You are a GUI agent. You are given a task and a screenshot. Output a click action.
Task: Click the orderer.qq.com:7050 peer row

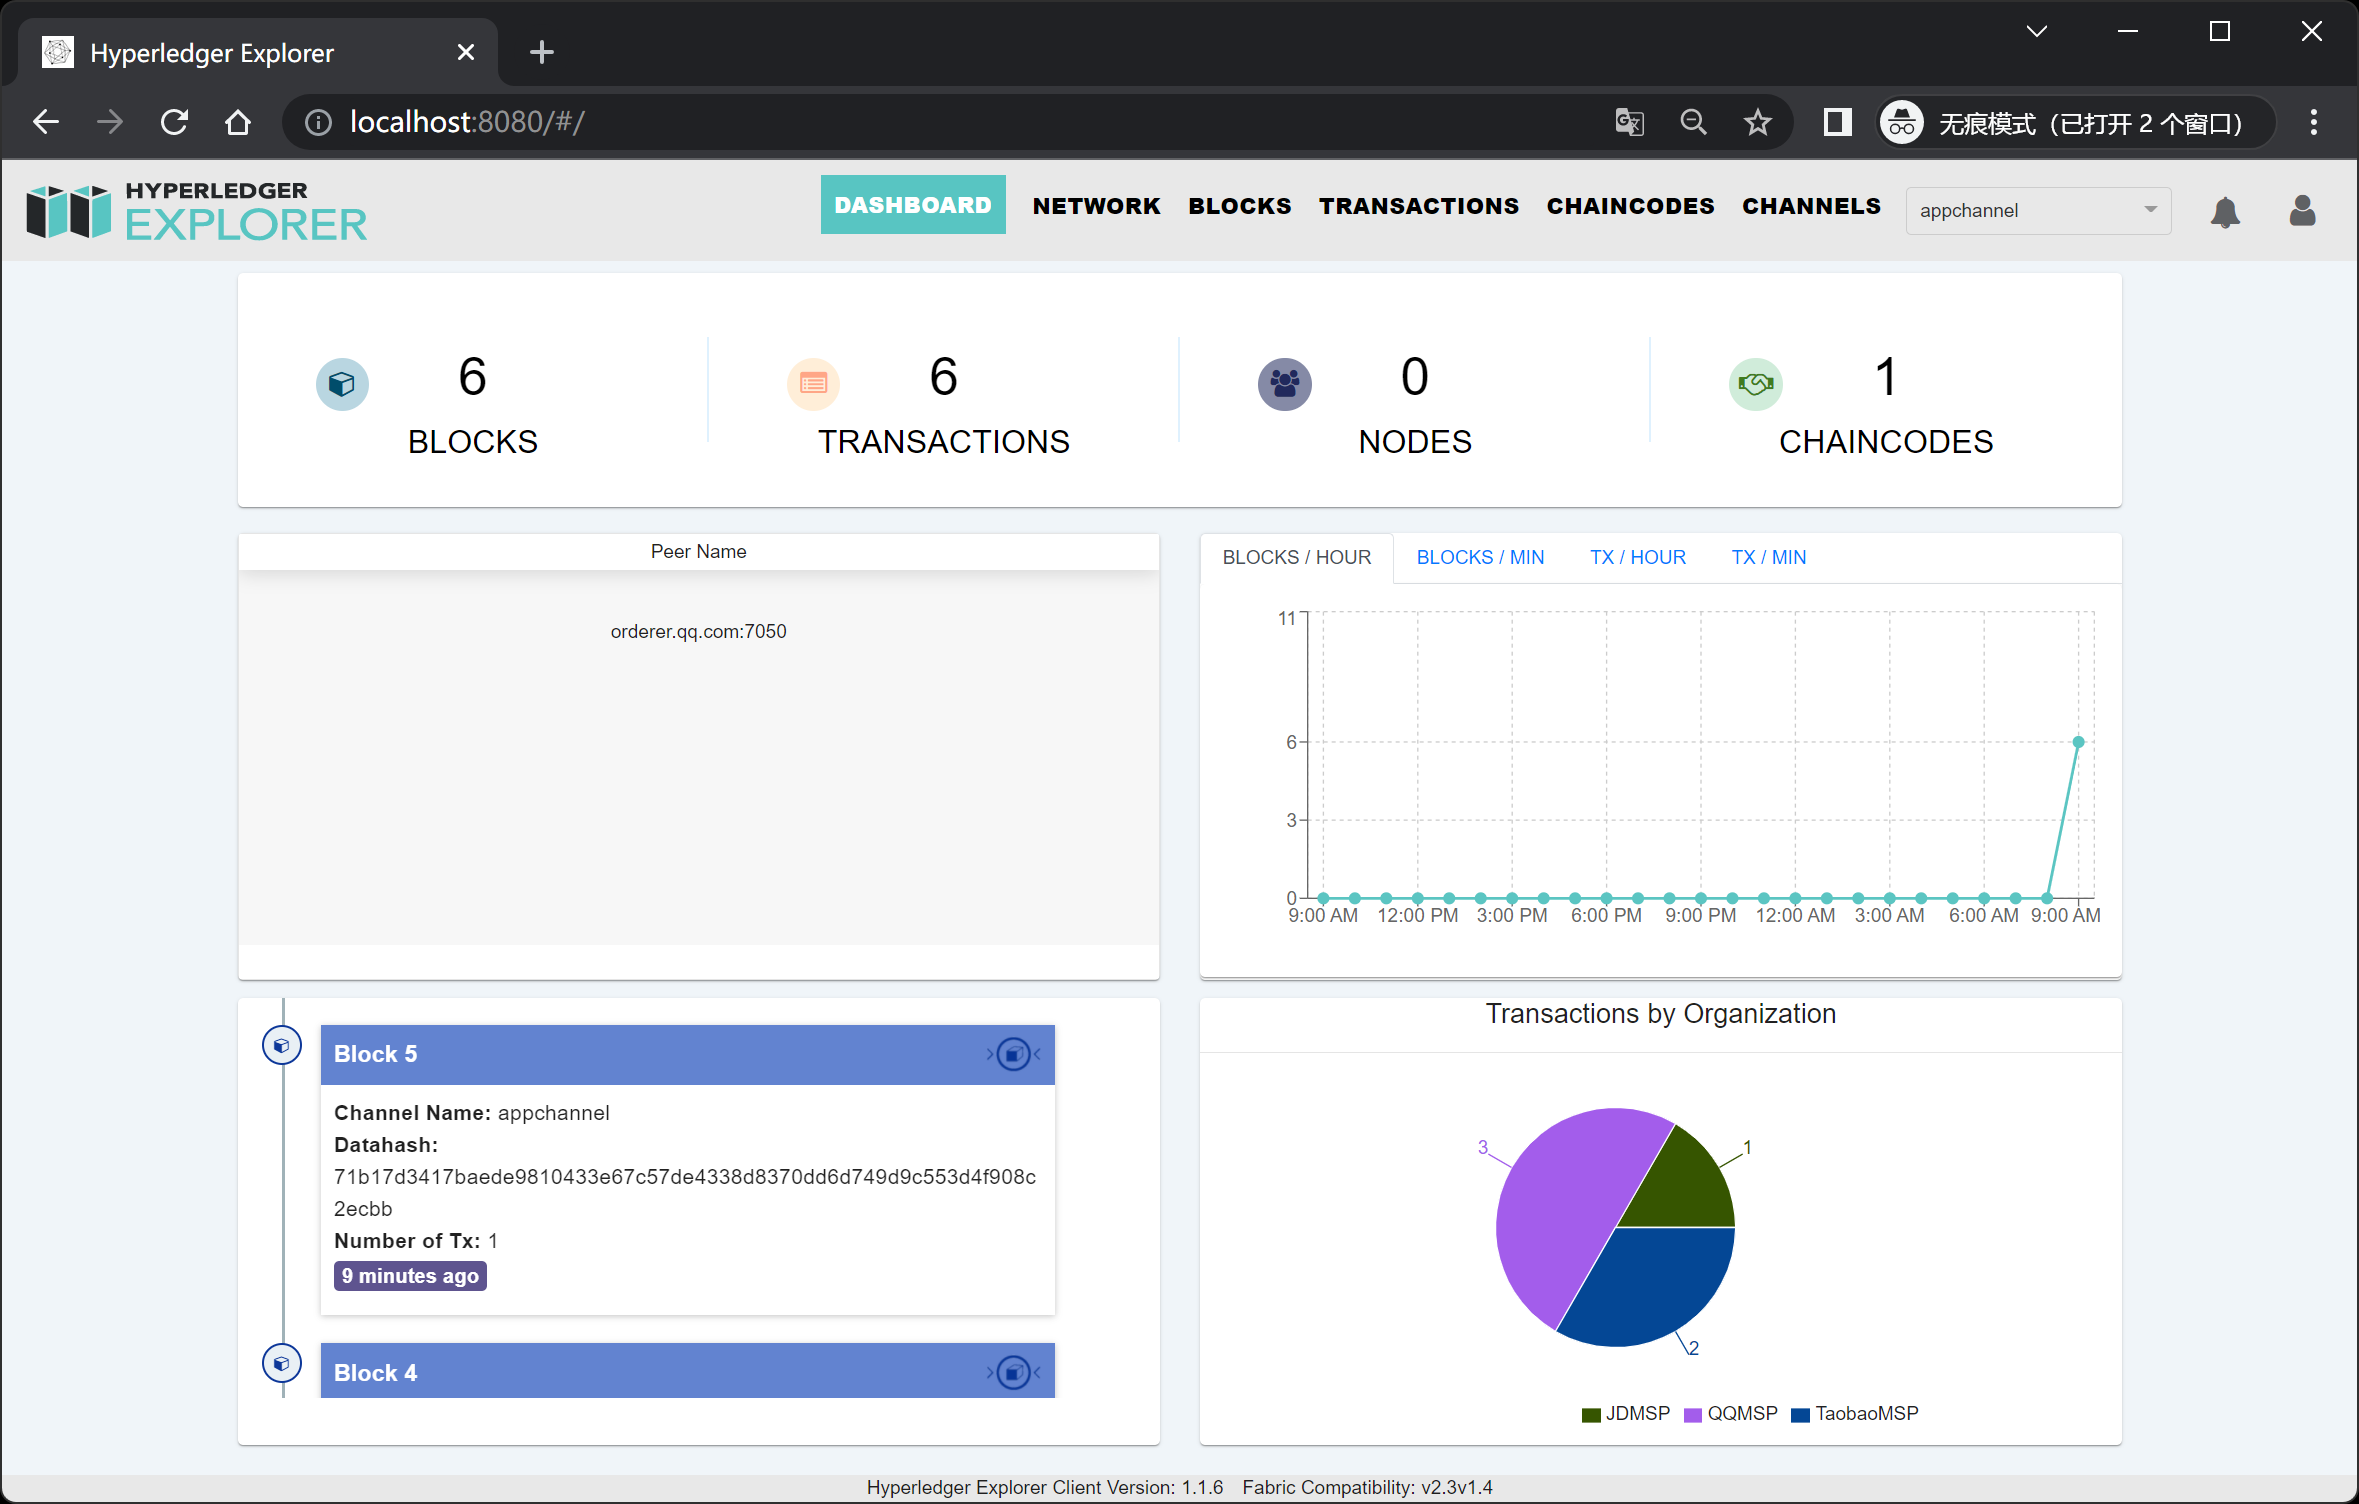point(698,631)
